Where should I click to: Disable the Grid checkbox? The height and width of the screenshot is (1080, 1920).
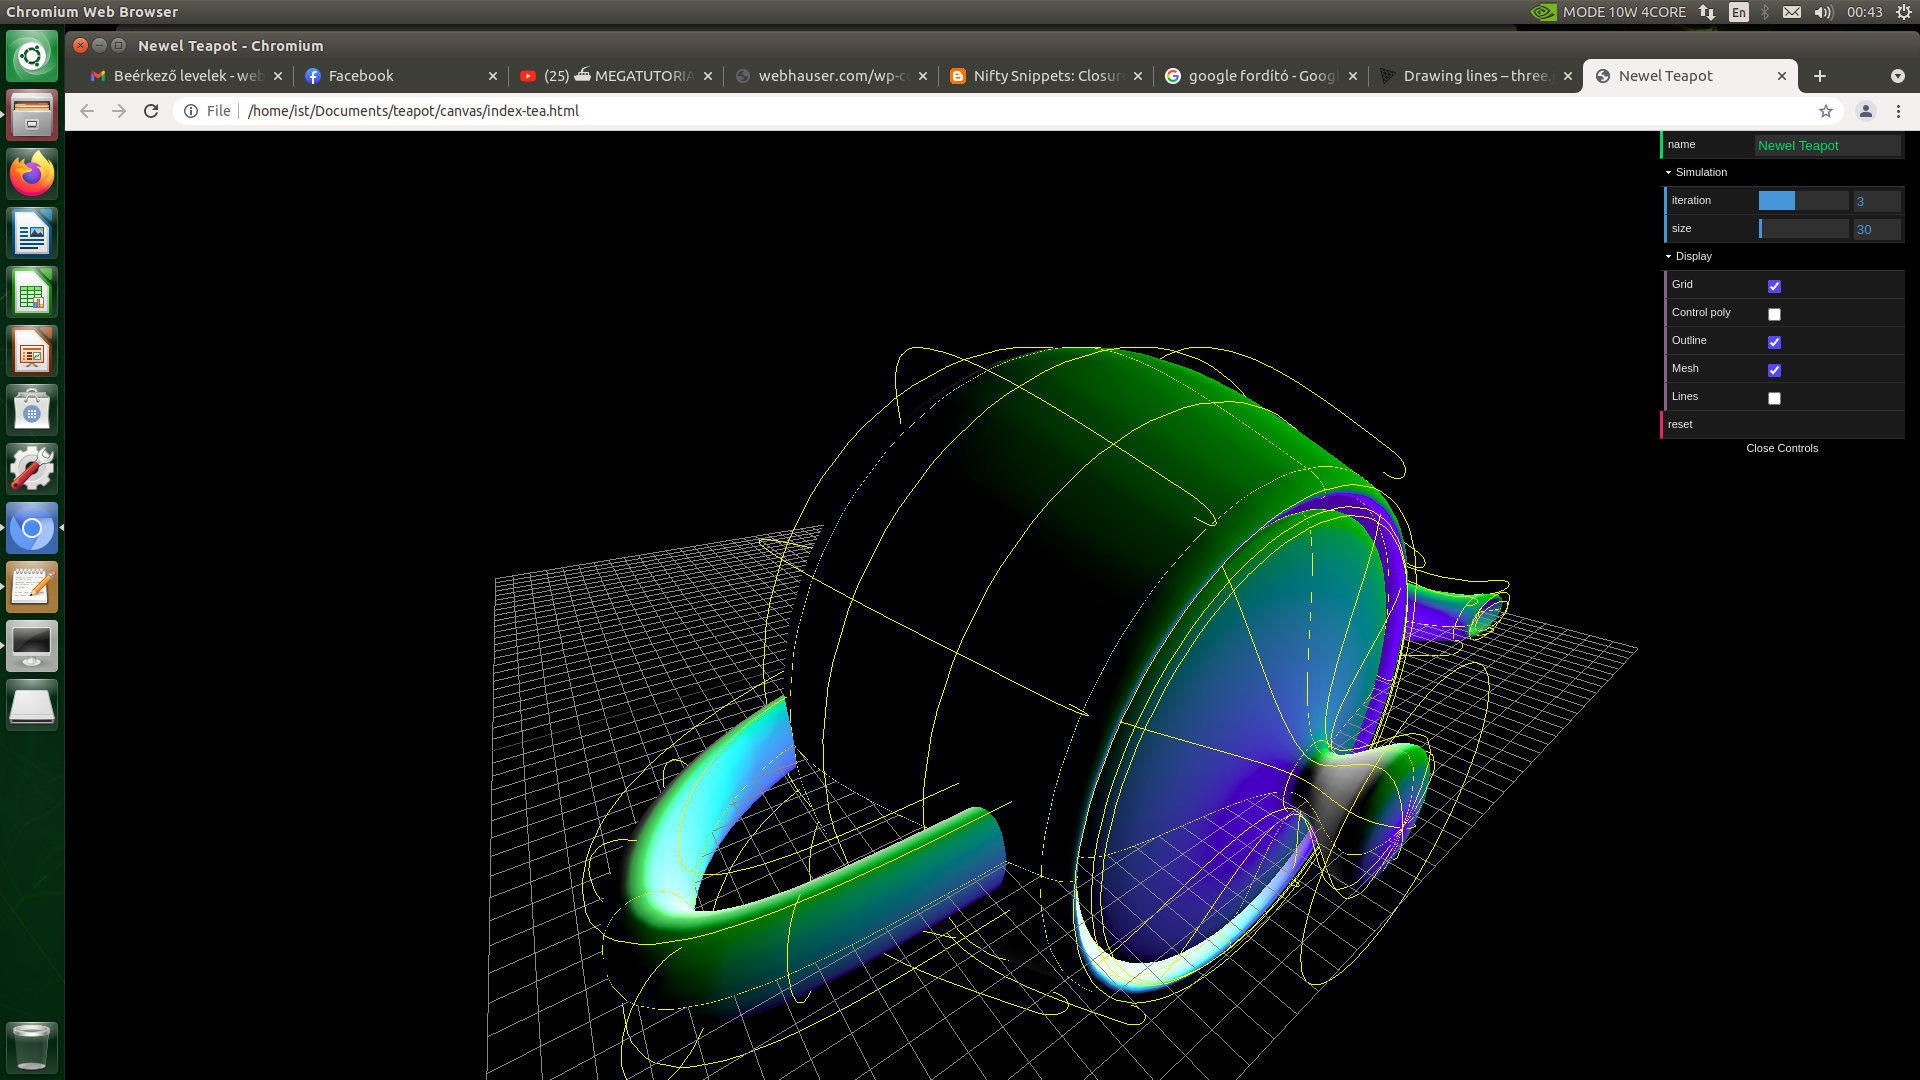[1774, 286]
